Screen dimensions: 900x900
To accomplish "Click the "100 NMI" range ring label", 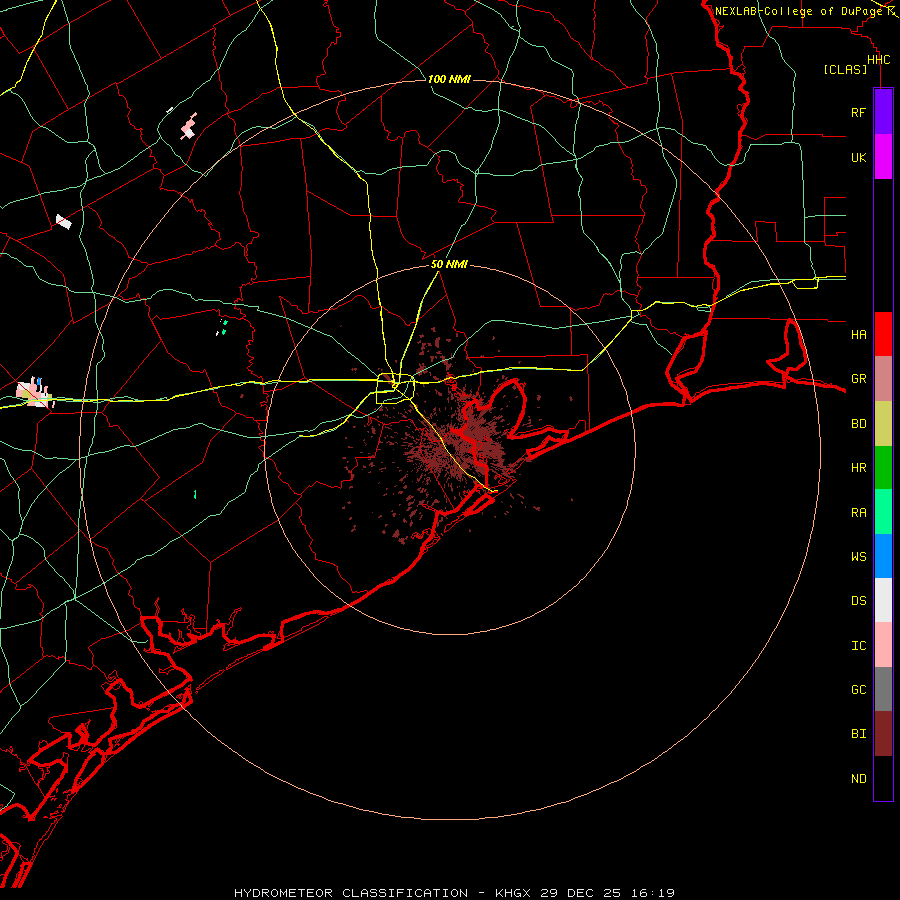I will tap(449, 79).
